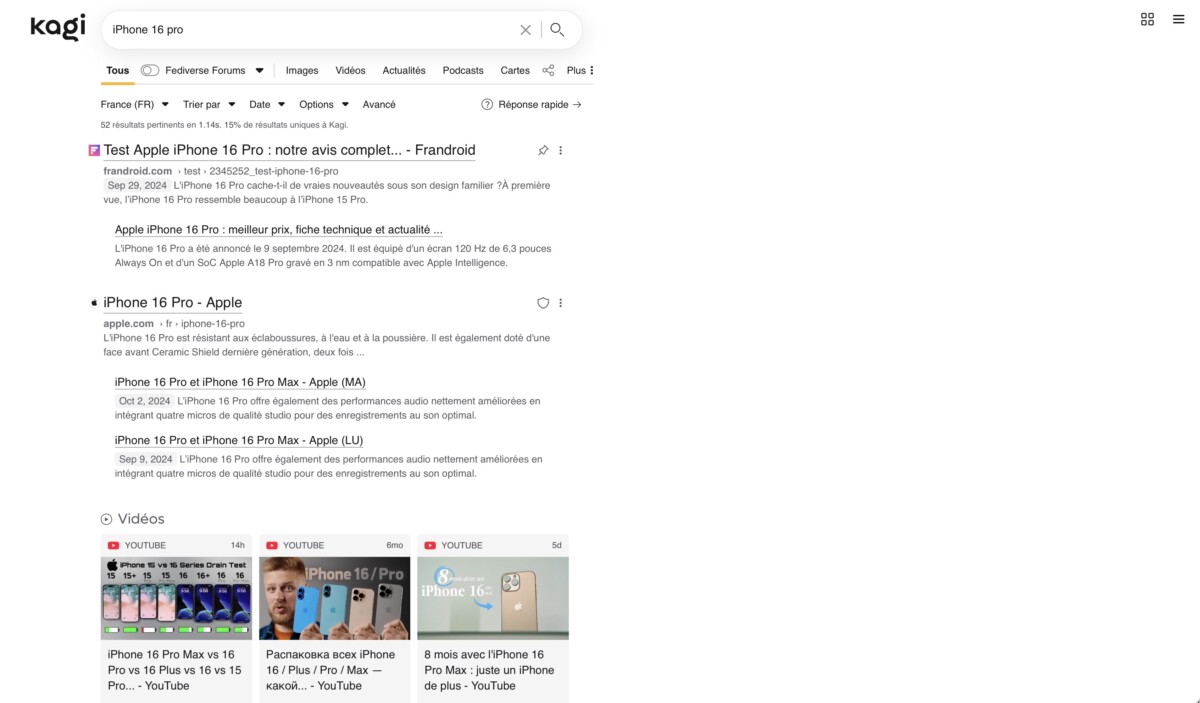Click YouTube icon on Распаковка video card

coord(272,545)
